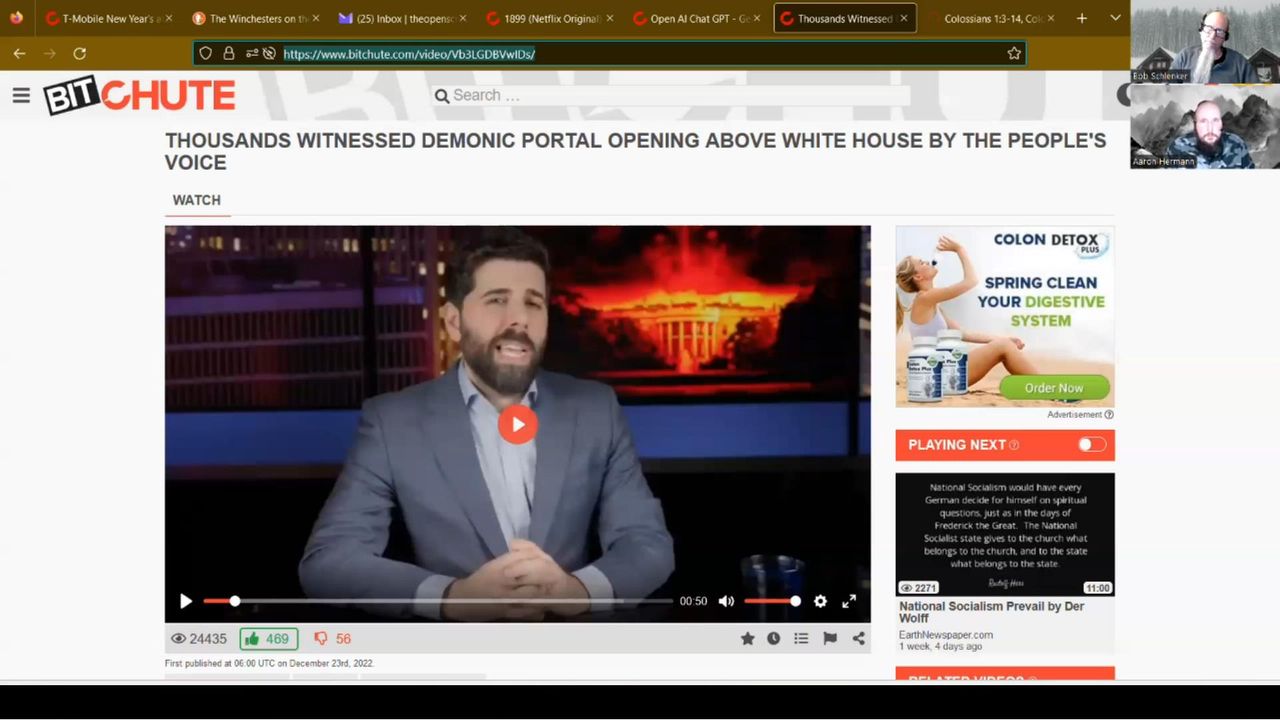This screenshot has height=720, width=1280.
Task: Open the BitChute hamburger menu
Action: [x=21, y=96]
